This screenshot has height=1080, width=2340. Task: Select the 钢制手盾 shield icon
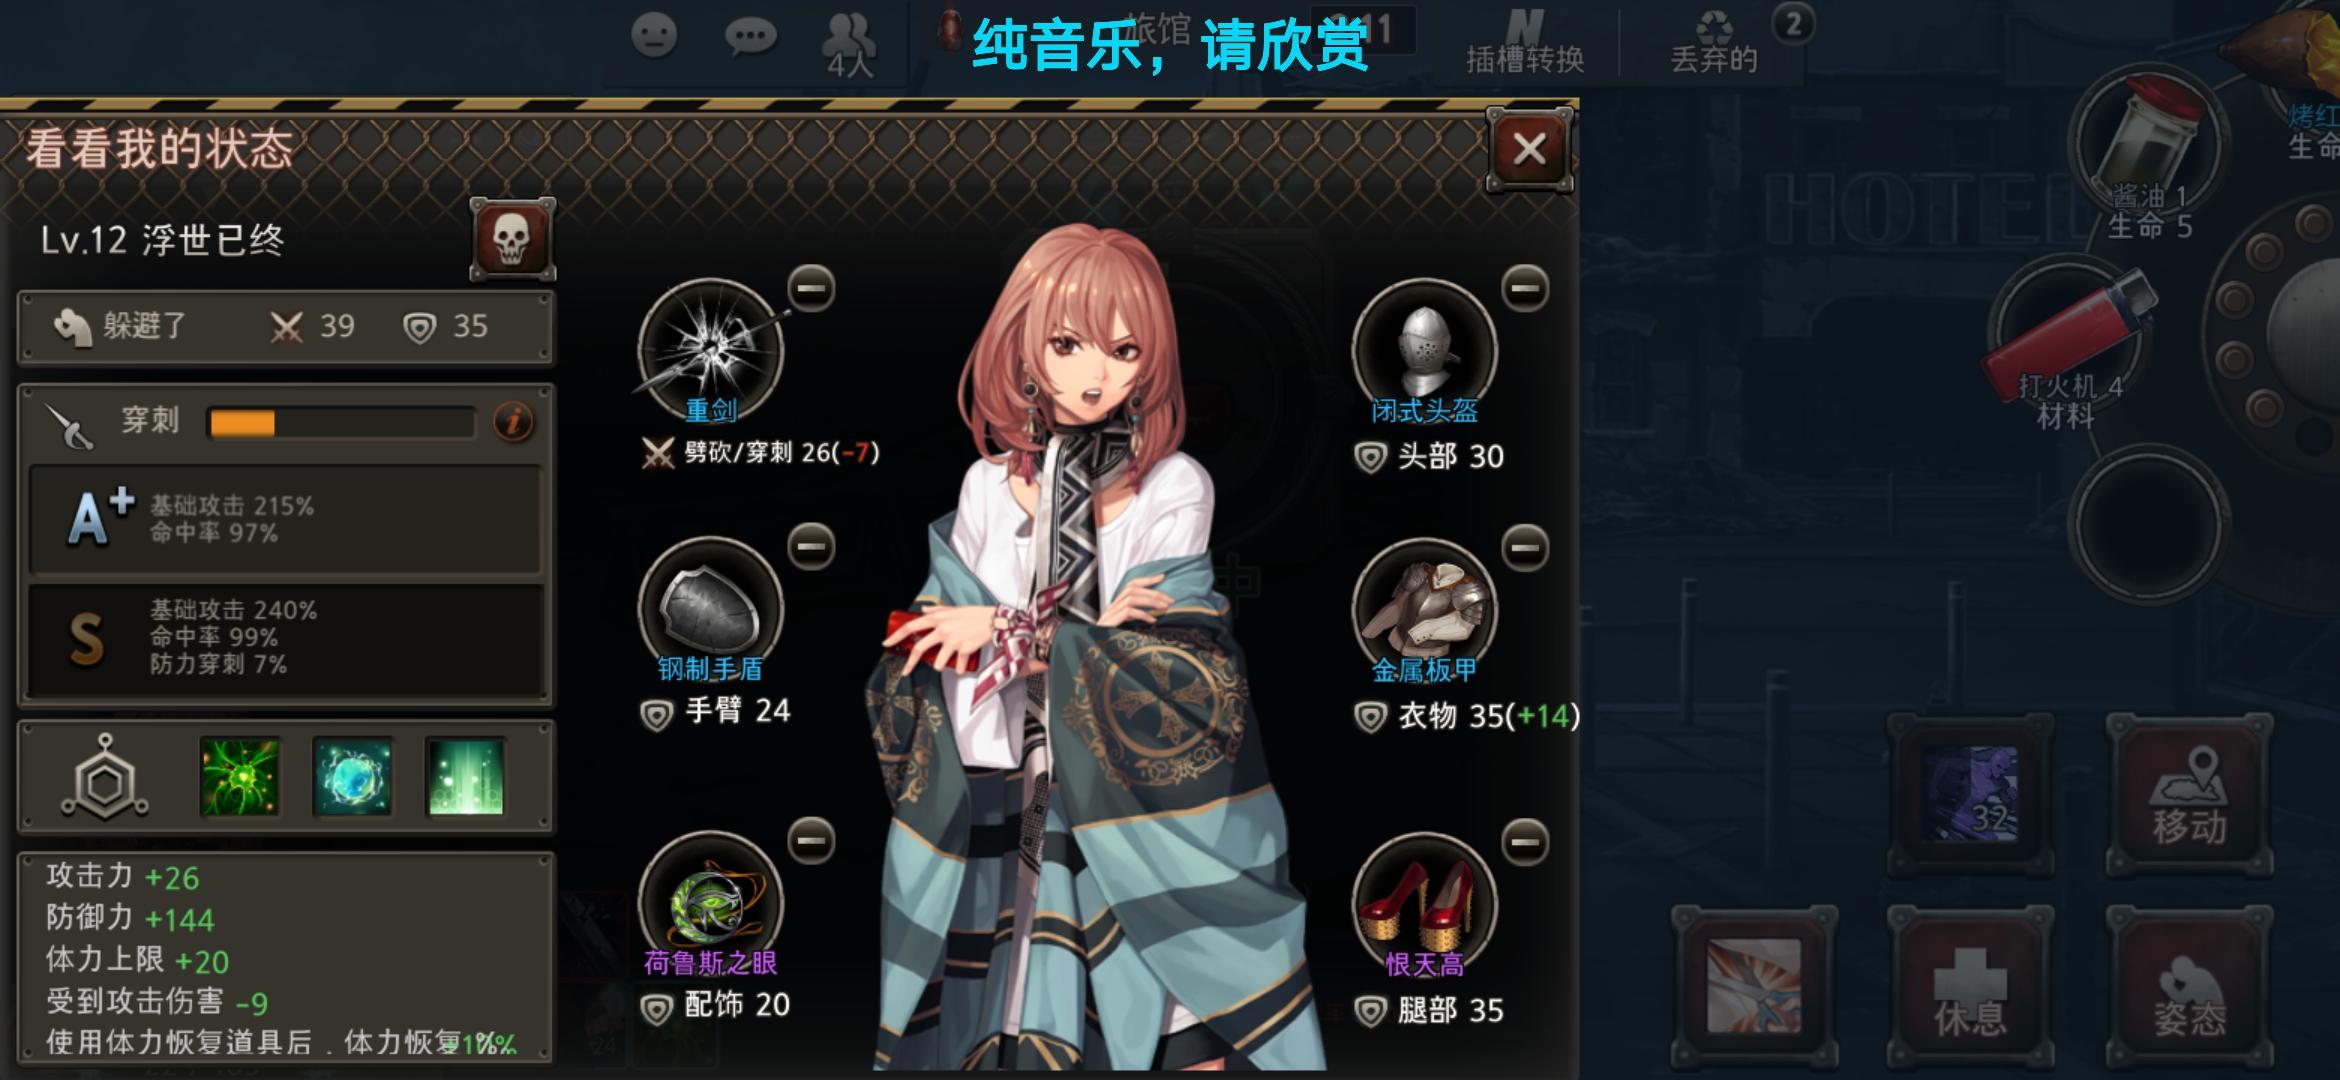(x=711, y=609)
